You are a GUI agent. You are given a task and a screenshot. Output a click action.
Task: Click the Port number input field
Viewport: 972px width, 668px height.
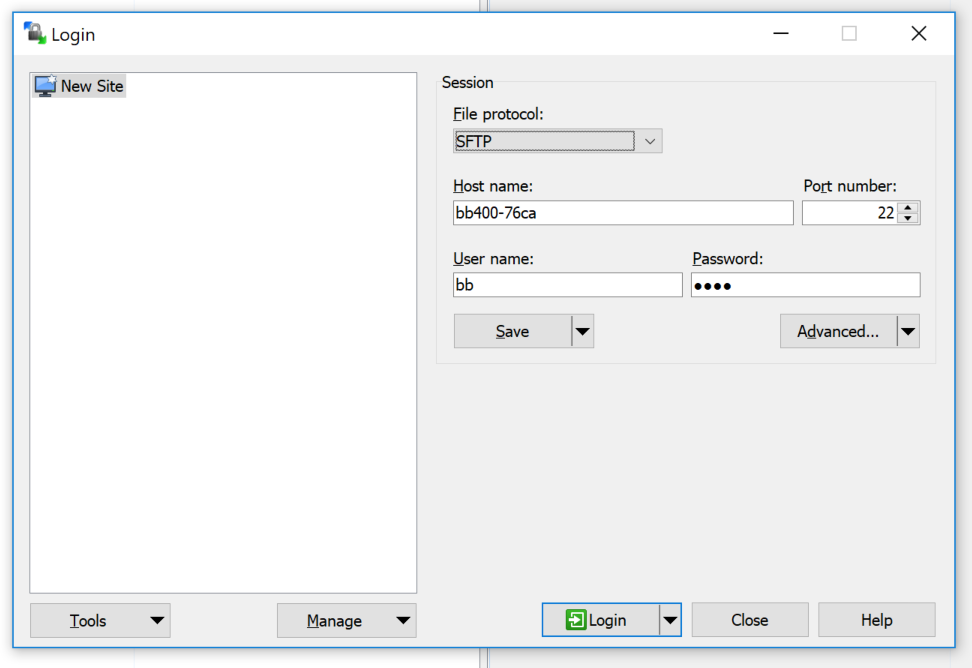849,213
